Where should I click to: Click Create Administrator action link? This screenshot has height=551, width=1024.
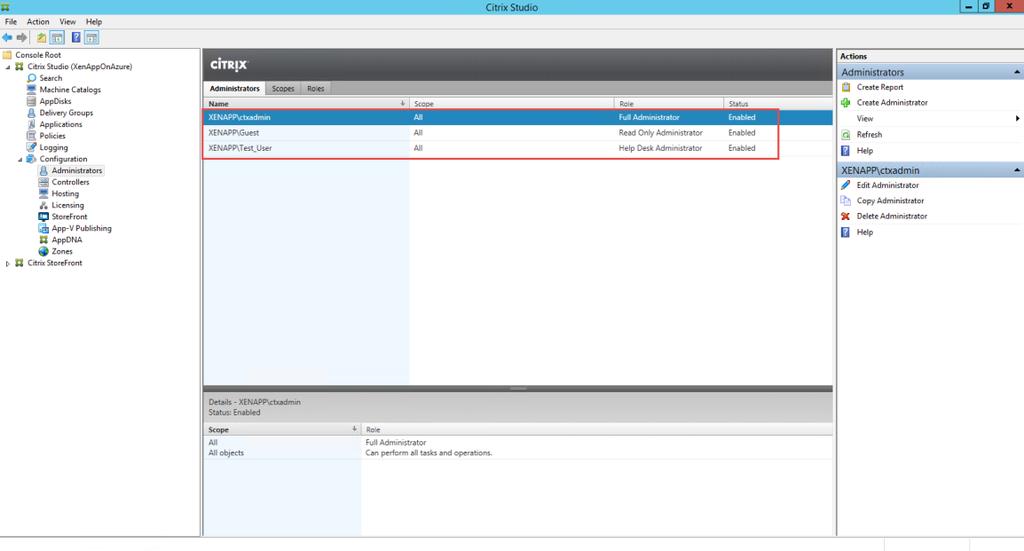tap(892, 102)
